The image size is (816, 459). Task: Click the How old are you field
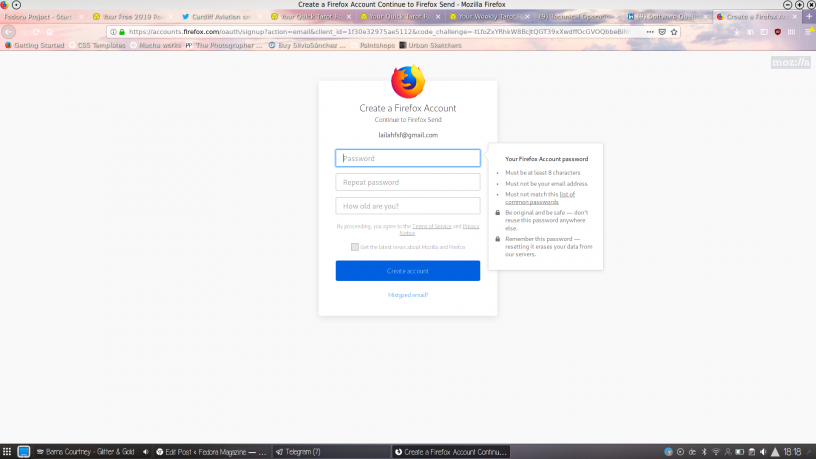click(x=407, y=206)
